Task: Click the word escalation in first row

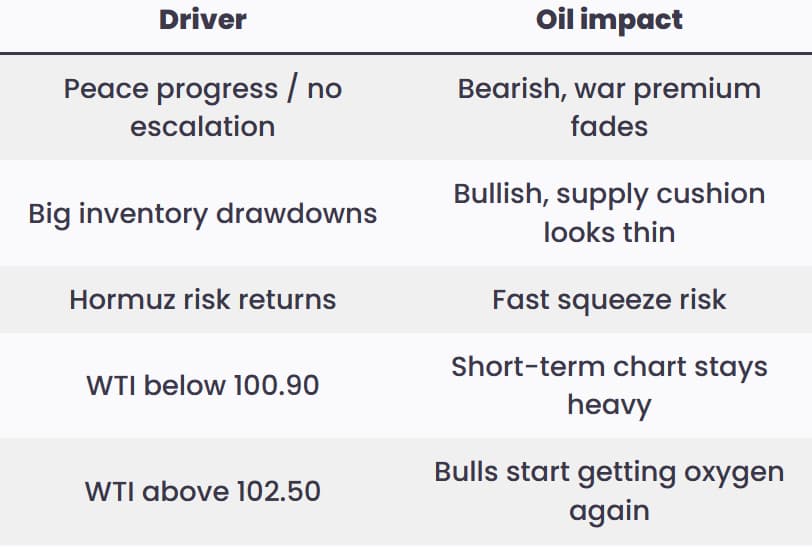Action: tap(202, 127)
